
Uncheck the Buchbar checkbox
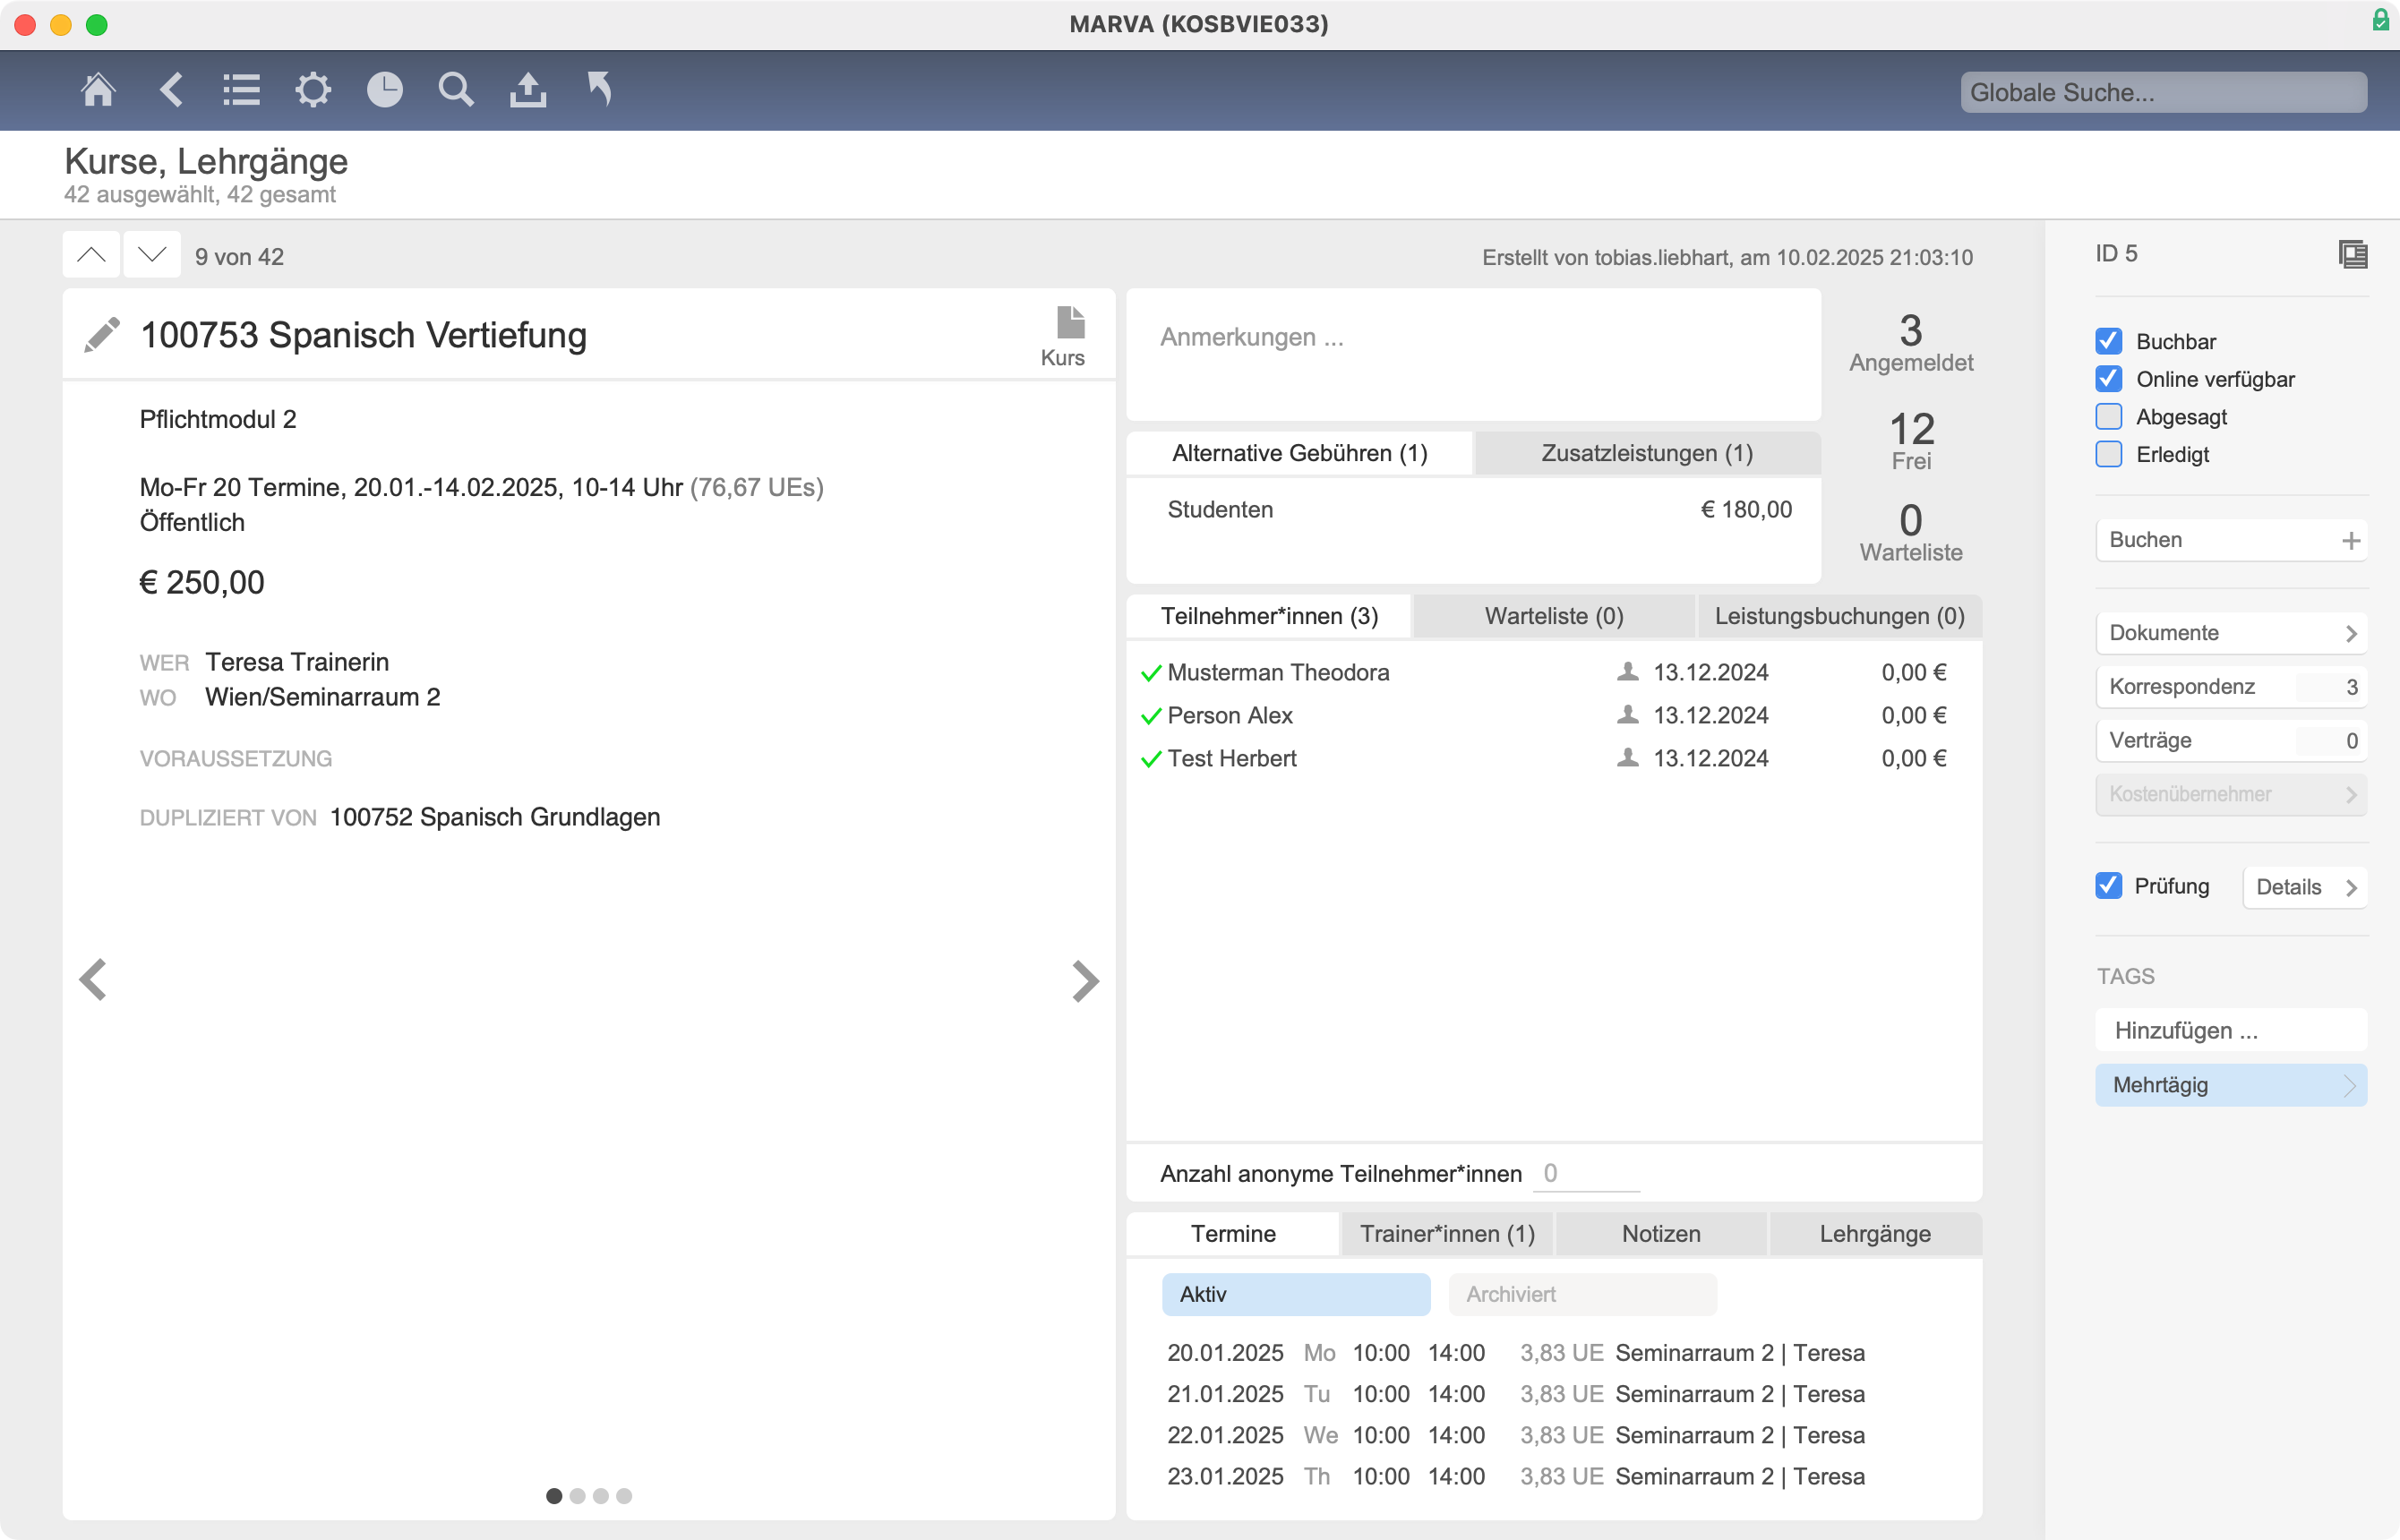[2108, 341]
